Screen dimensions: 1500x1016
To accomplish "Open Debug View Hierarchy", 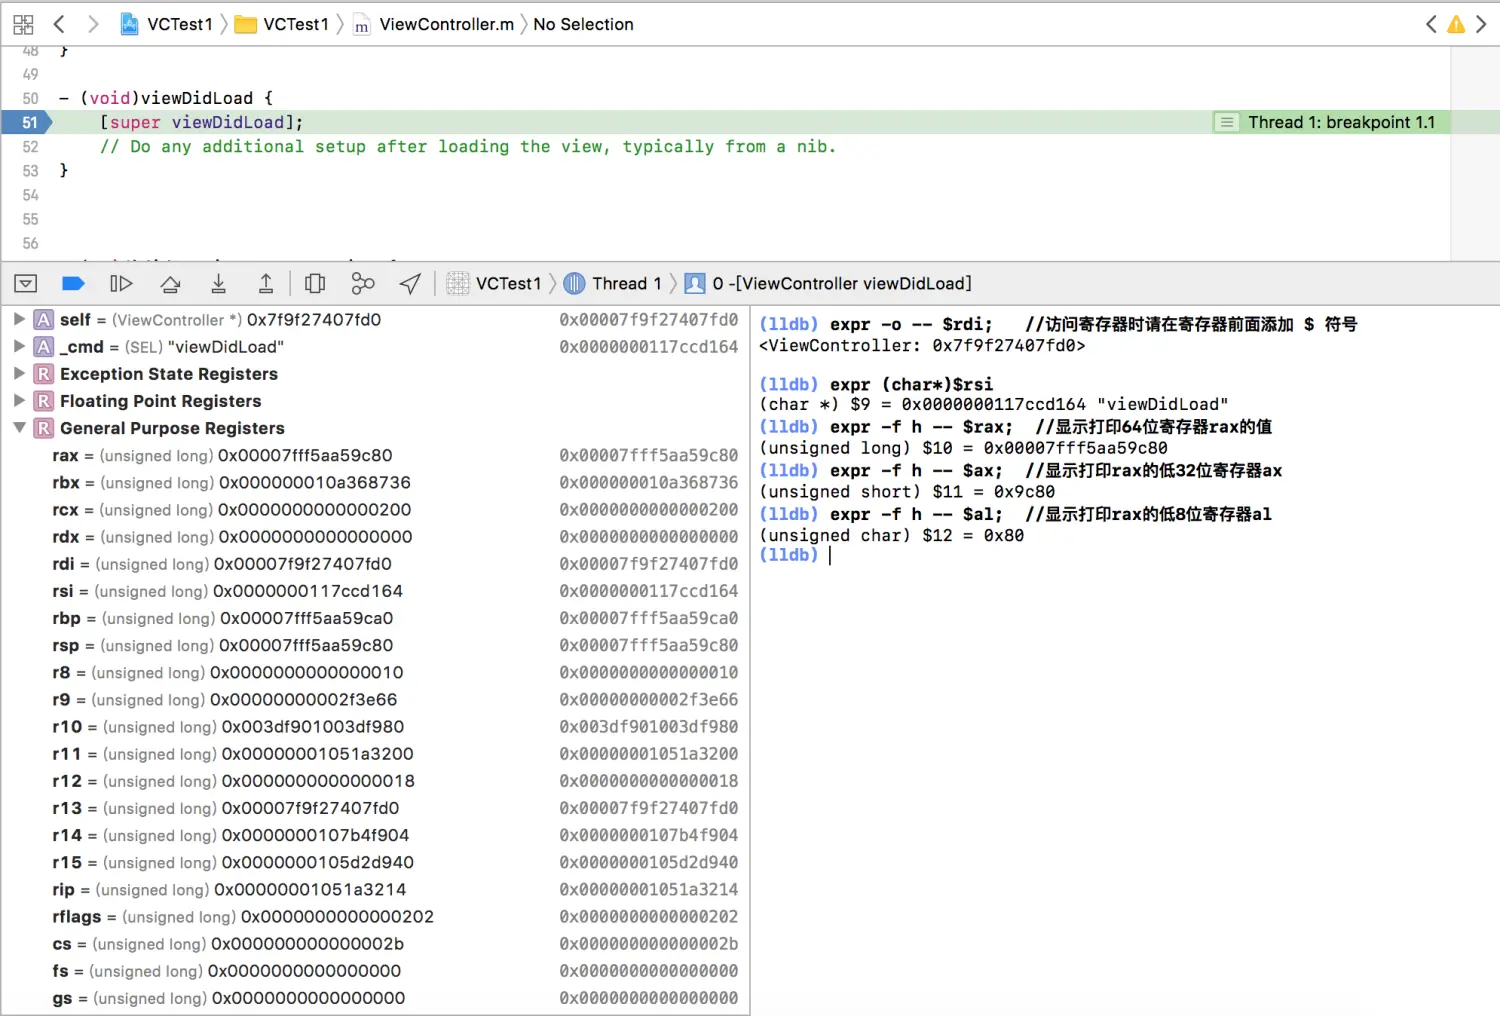I will click(315, 284).
